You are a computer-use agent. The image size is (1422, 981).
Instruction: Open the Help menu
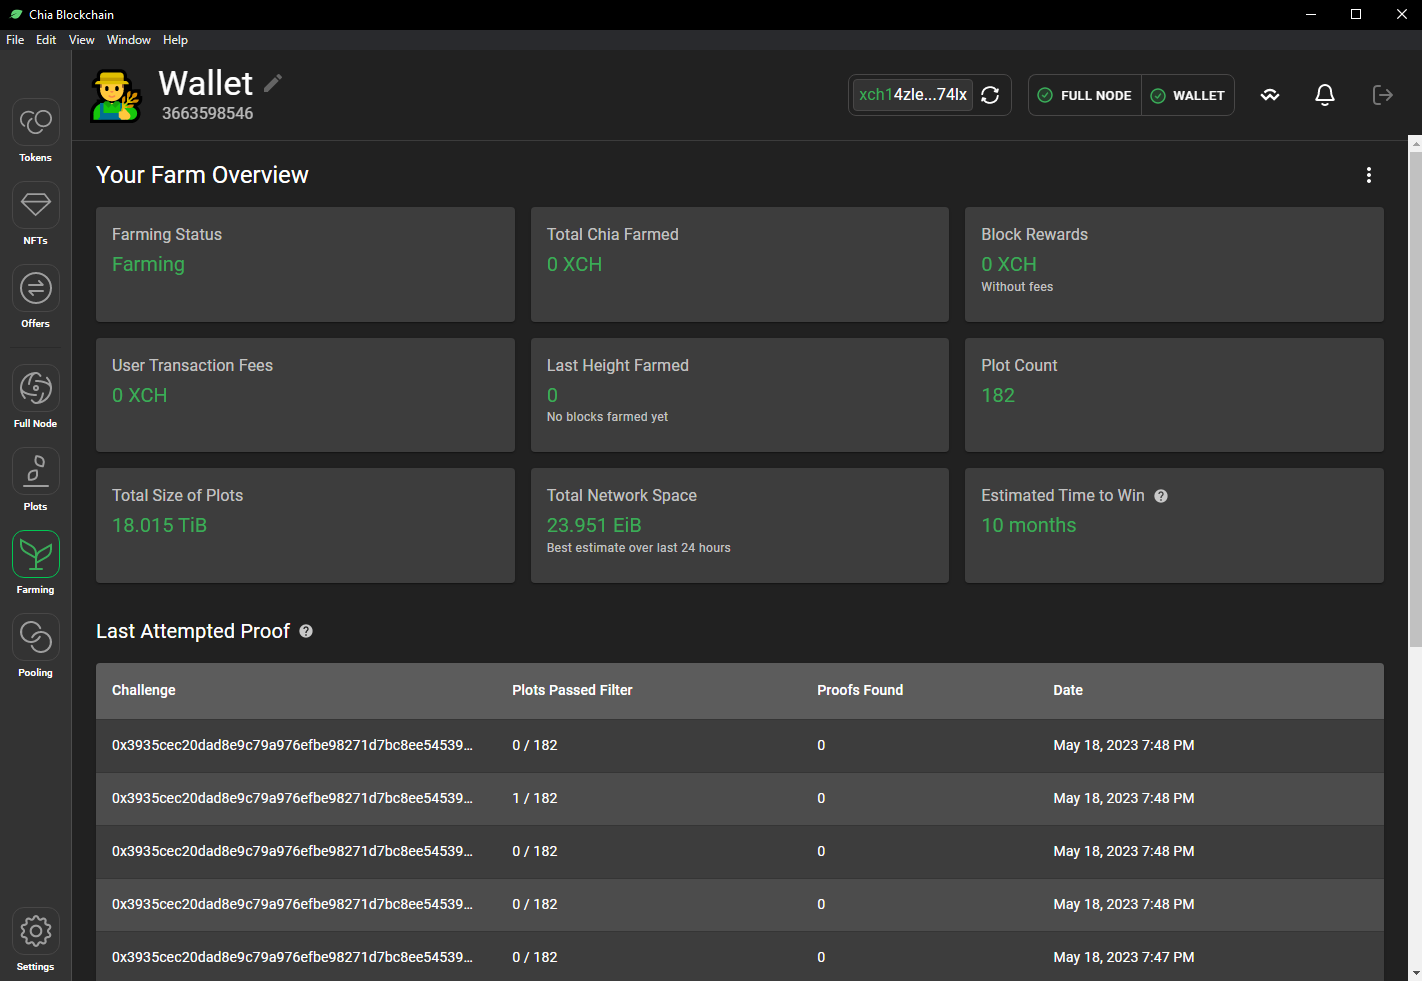coord(175,40)
